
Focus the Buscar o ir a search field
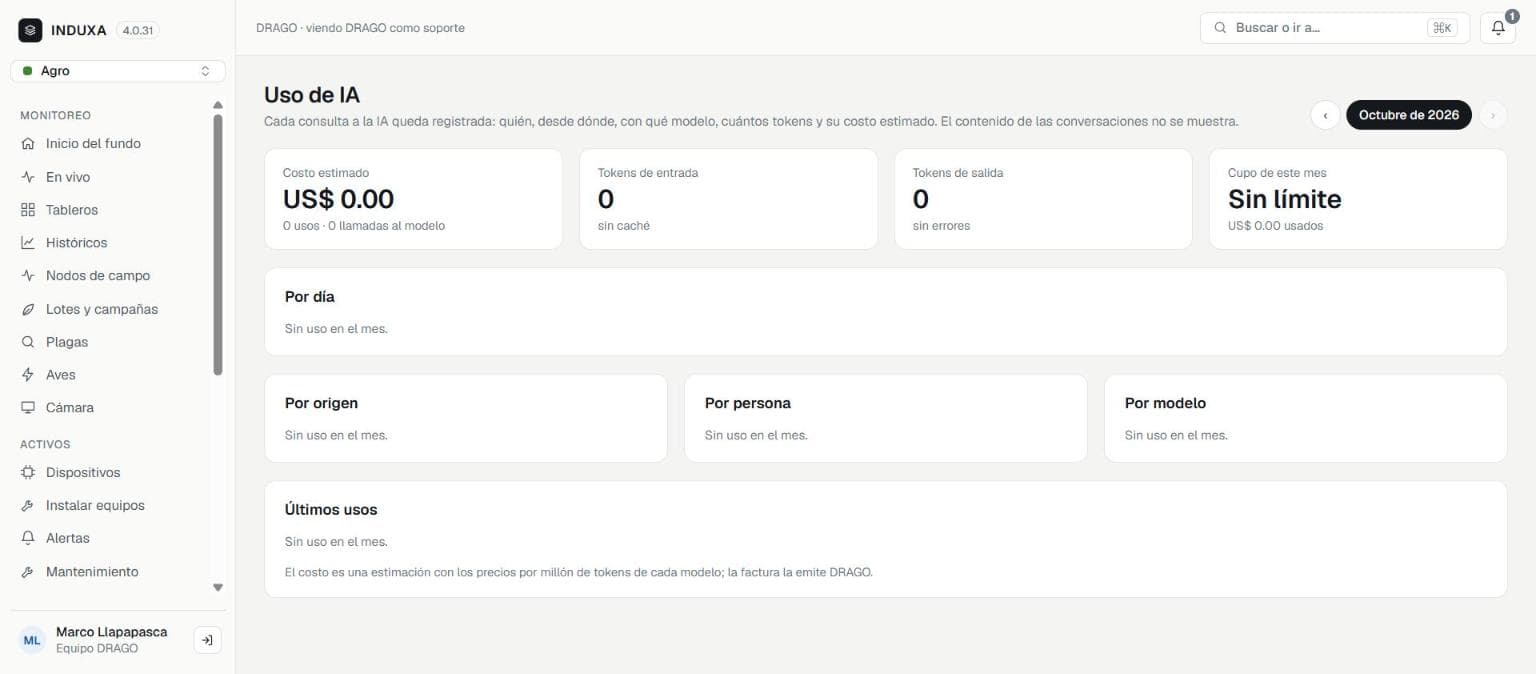click(1335, 28)
